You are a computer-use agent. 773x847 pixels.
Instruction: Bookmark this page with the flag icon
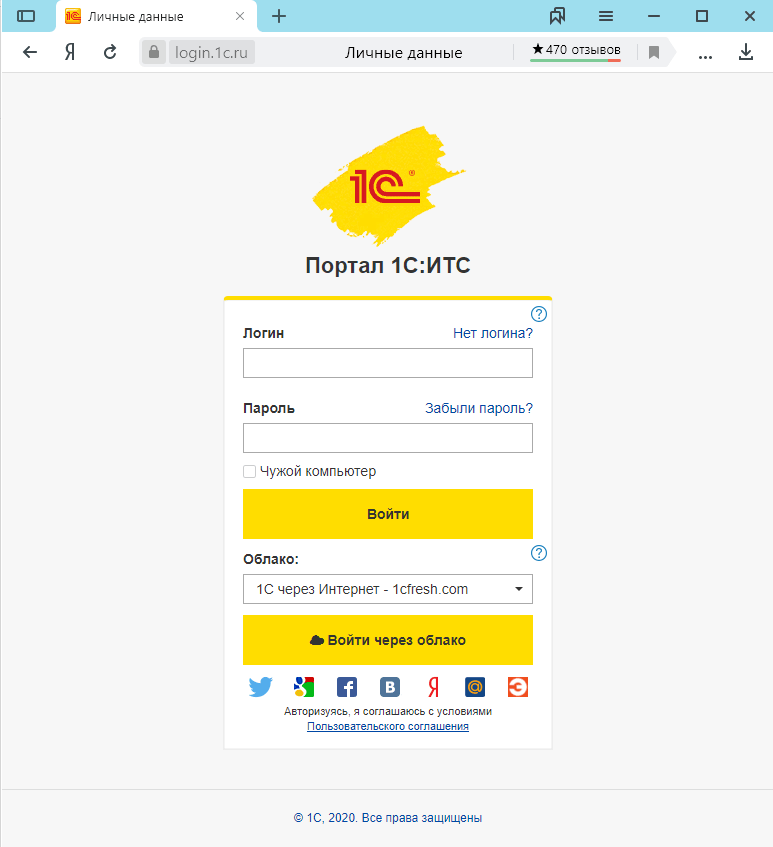click(x=654, y=52)
